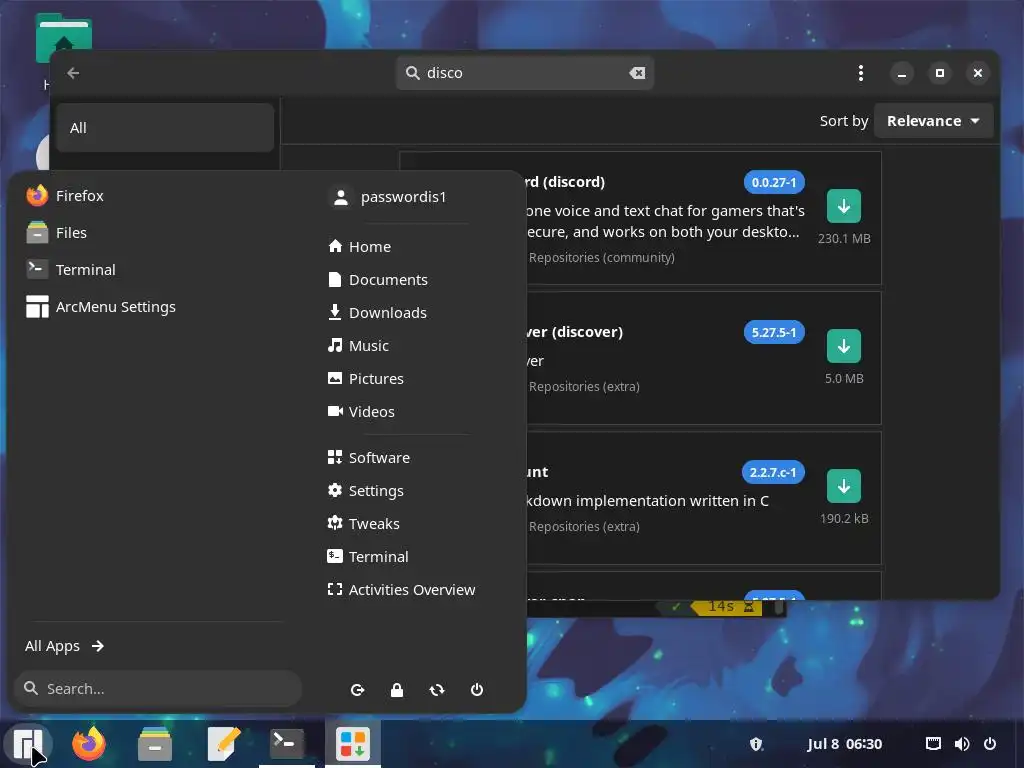The image size is (1024, 768).
Task: Install the 190.2 kB markdown package
Action: pyautogui.click(x=844, y=486)
